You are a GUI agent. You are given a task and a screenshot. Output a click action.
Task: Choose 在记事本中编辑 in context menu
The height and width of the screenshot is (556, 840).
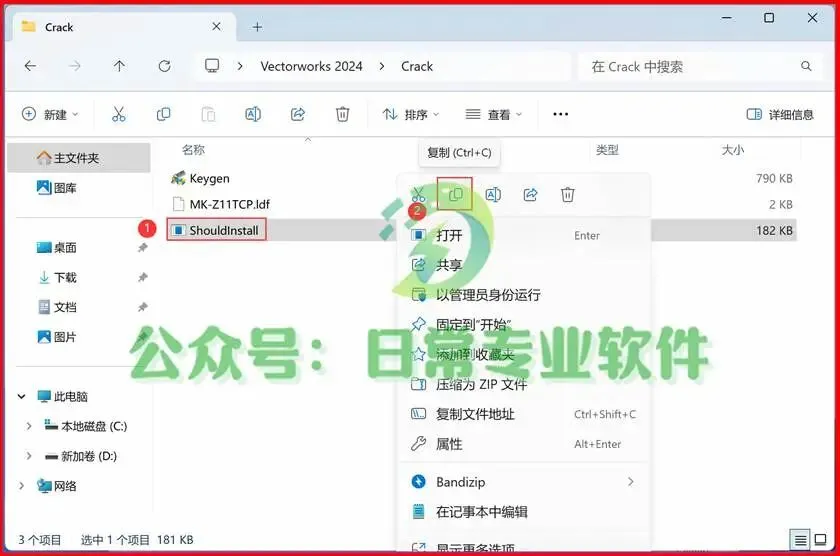(x=523, y=512)
